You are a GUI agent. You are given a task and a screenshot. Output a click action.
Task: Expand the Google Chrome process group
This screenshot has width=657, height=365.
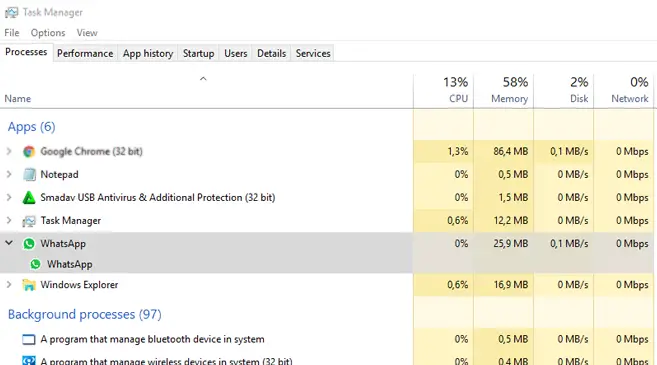(9, 151)
